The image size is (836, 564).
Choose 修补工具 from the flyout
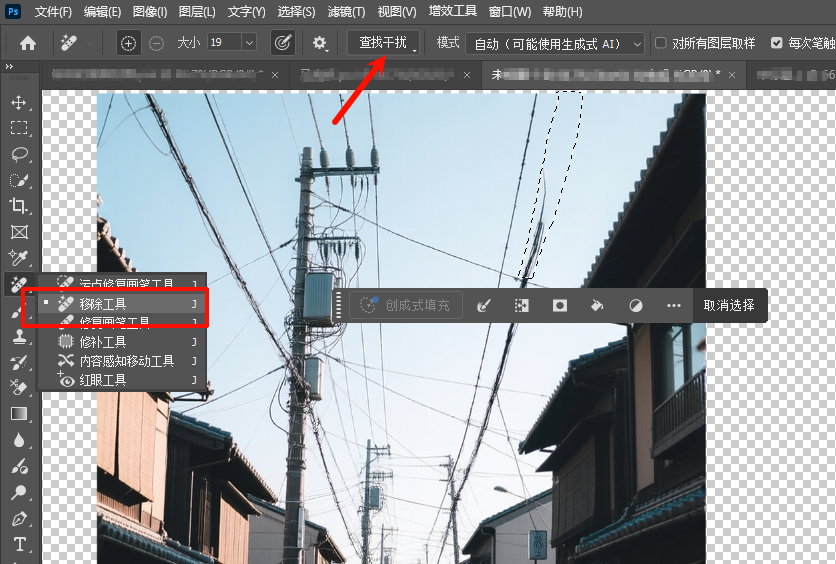coord(122,342)
